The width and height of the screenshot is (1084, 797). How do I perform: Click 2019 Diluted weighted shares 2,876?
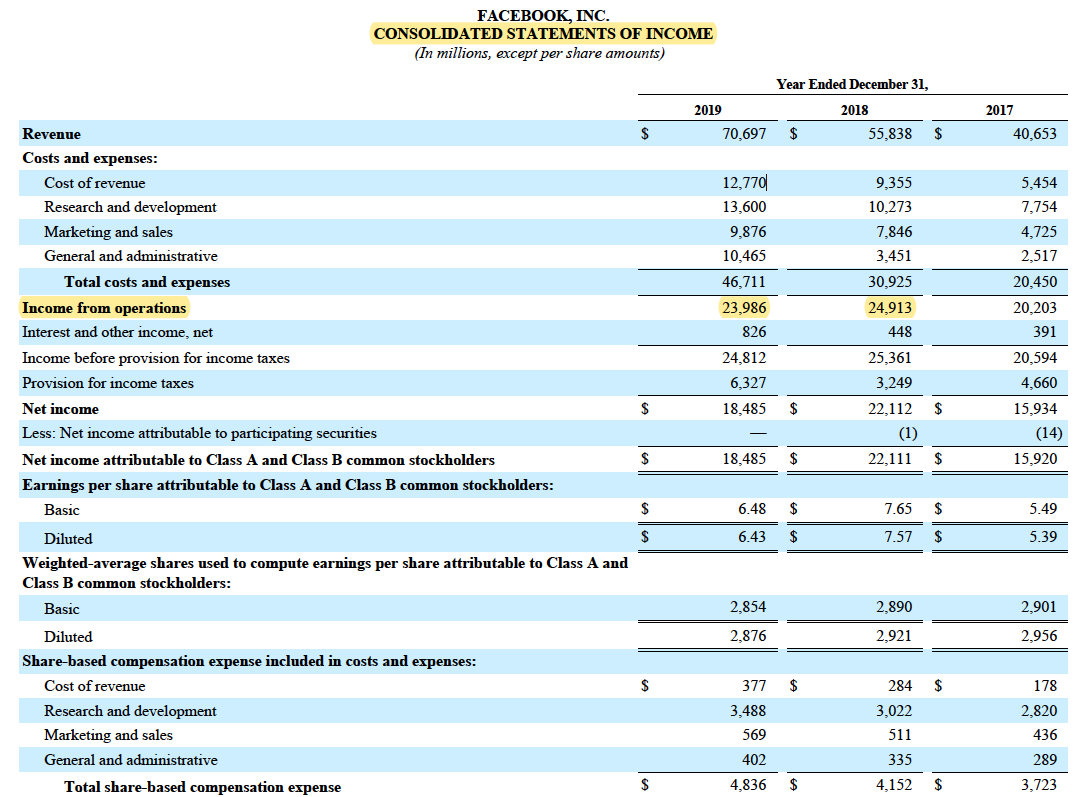[748, 635]
